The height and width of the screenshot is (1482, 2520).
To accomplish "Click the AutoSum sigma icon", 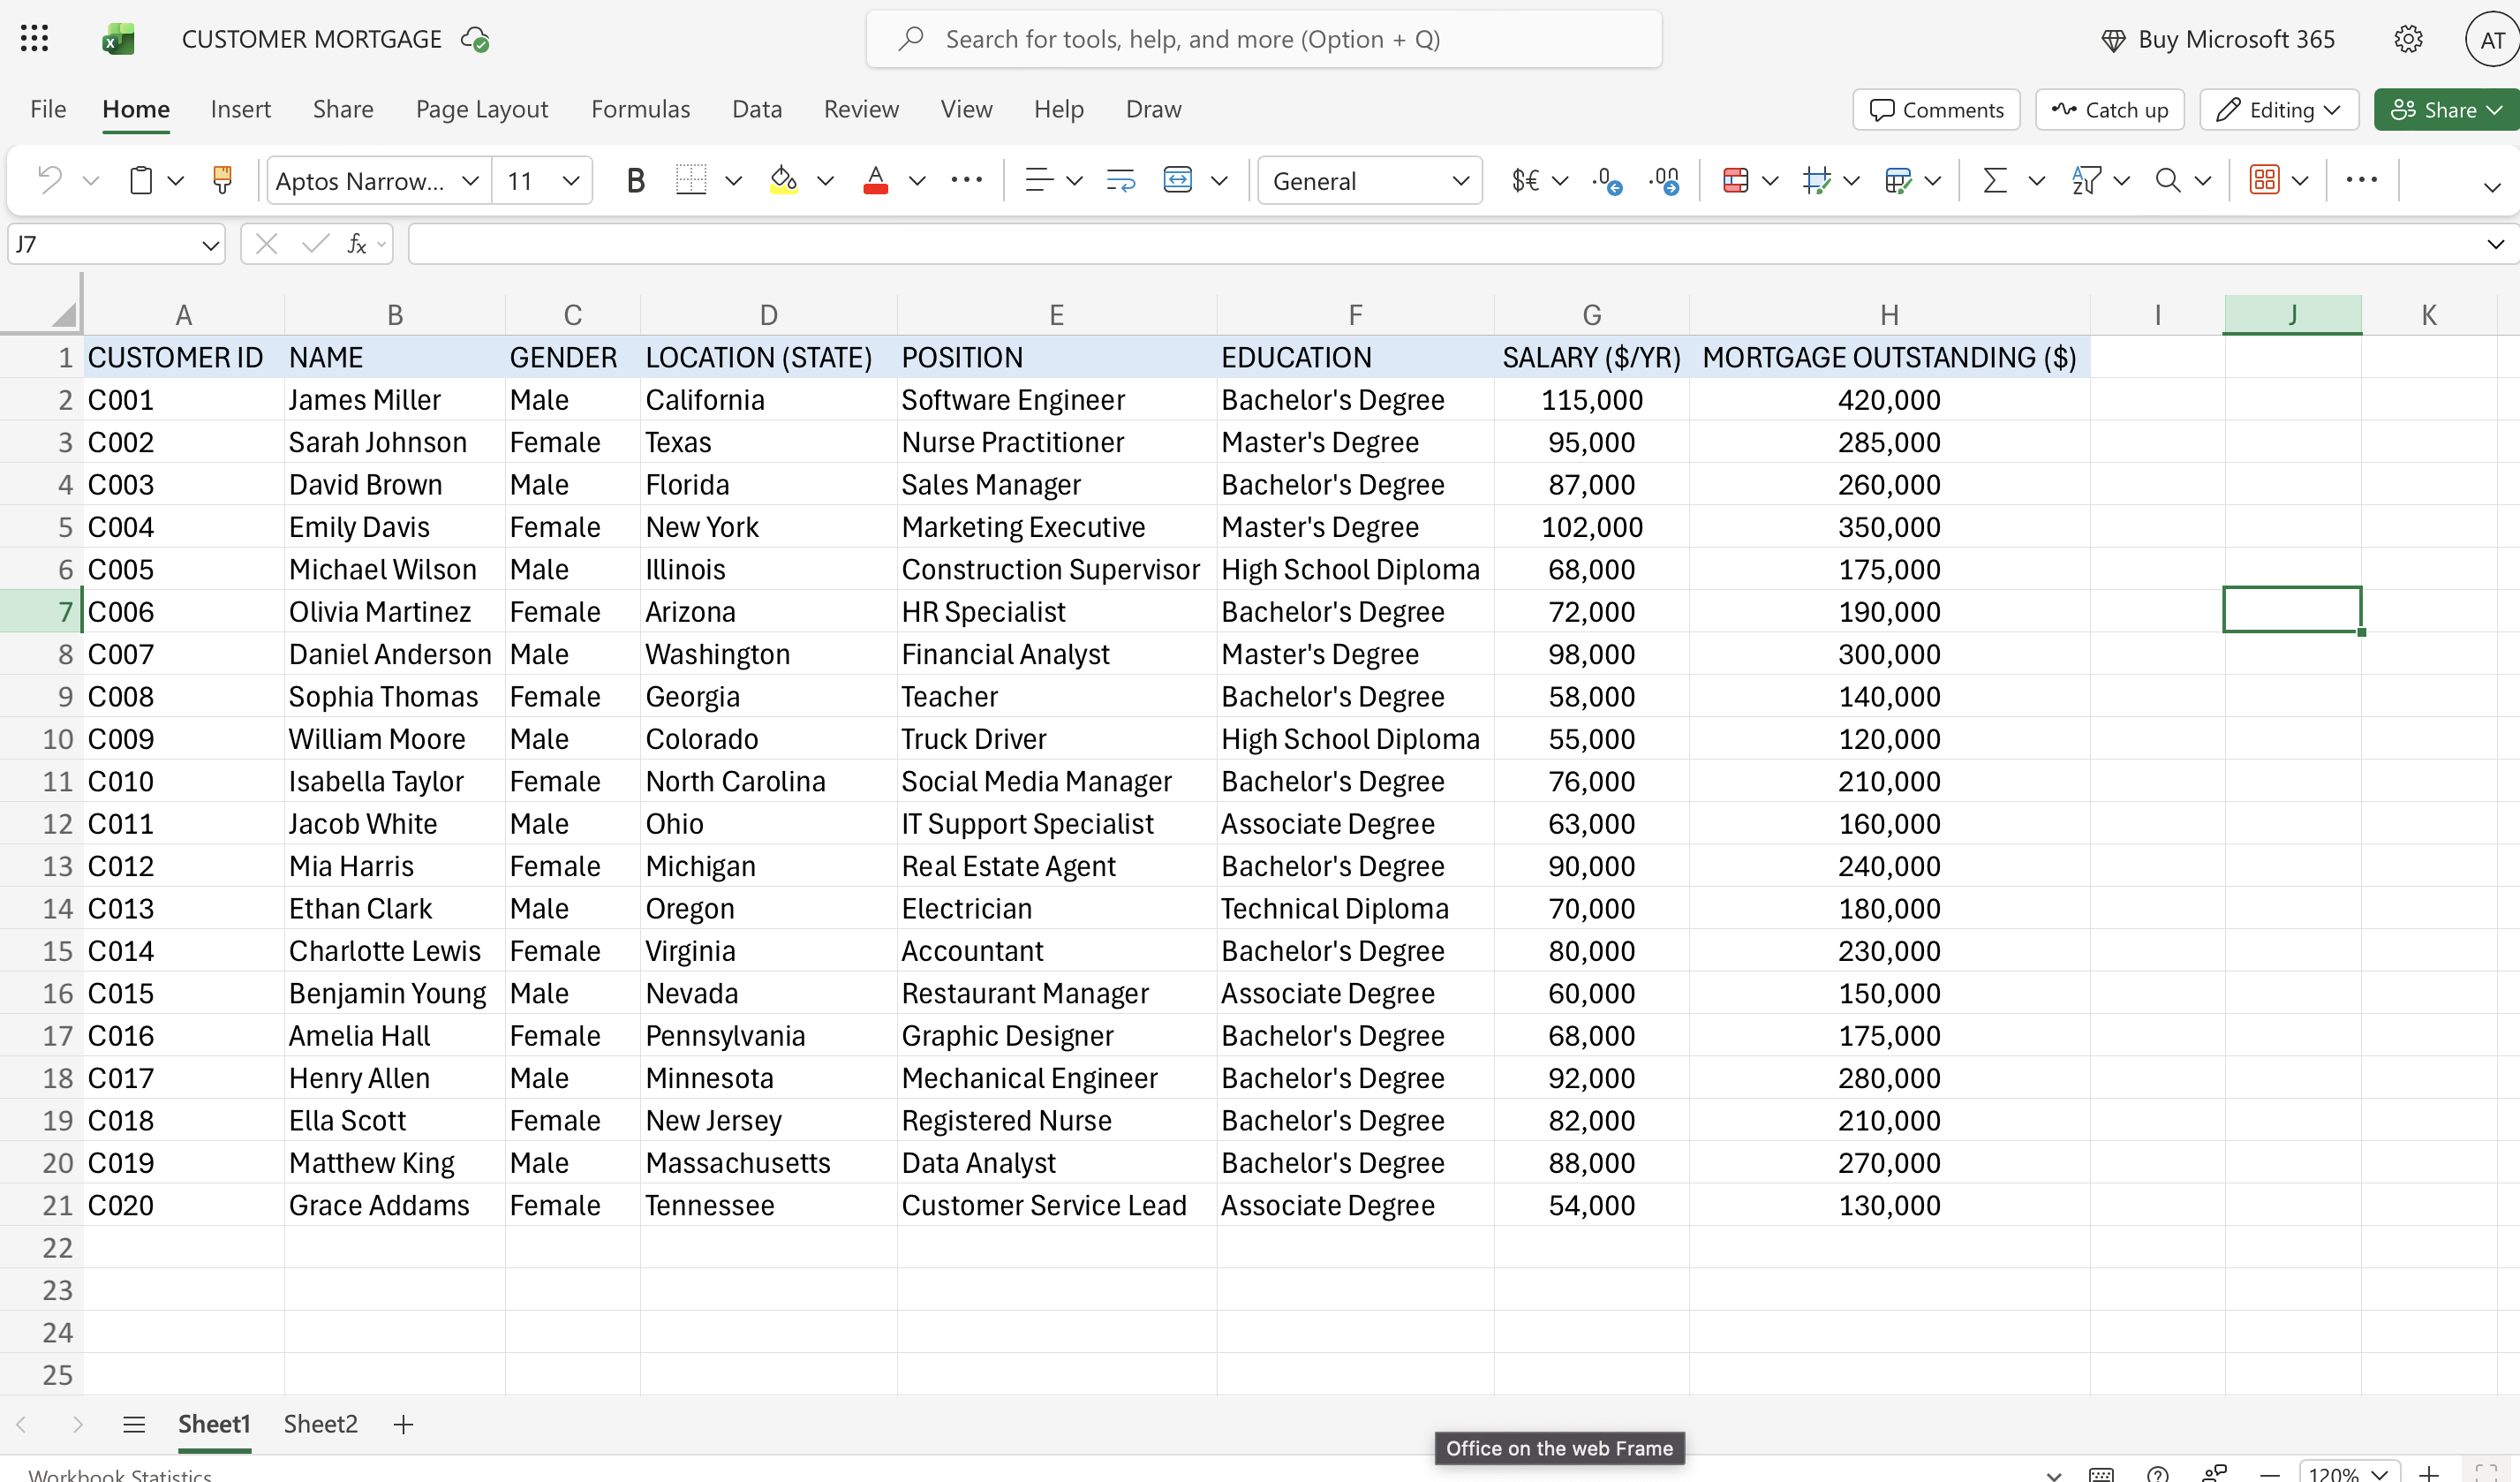I will (x=1994, y=180).
